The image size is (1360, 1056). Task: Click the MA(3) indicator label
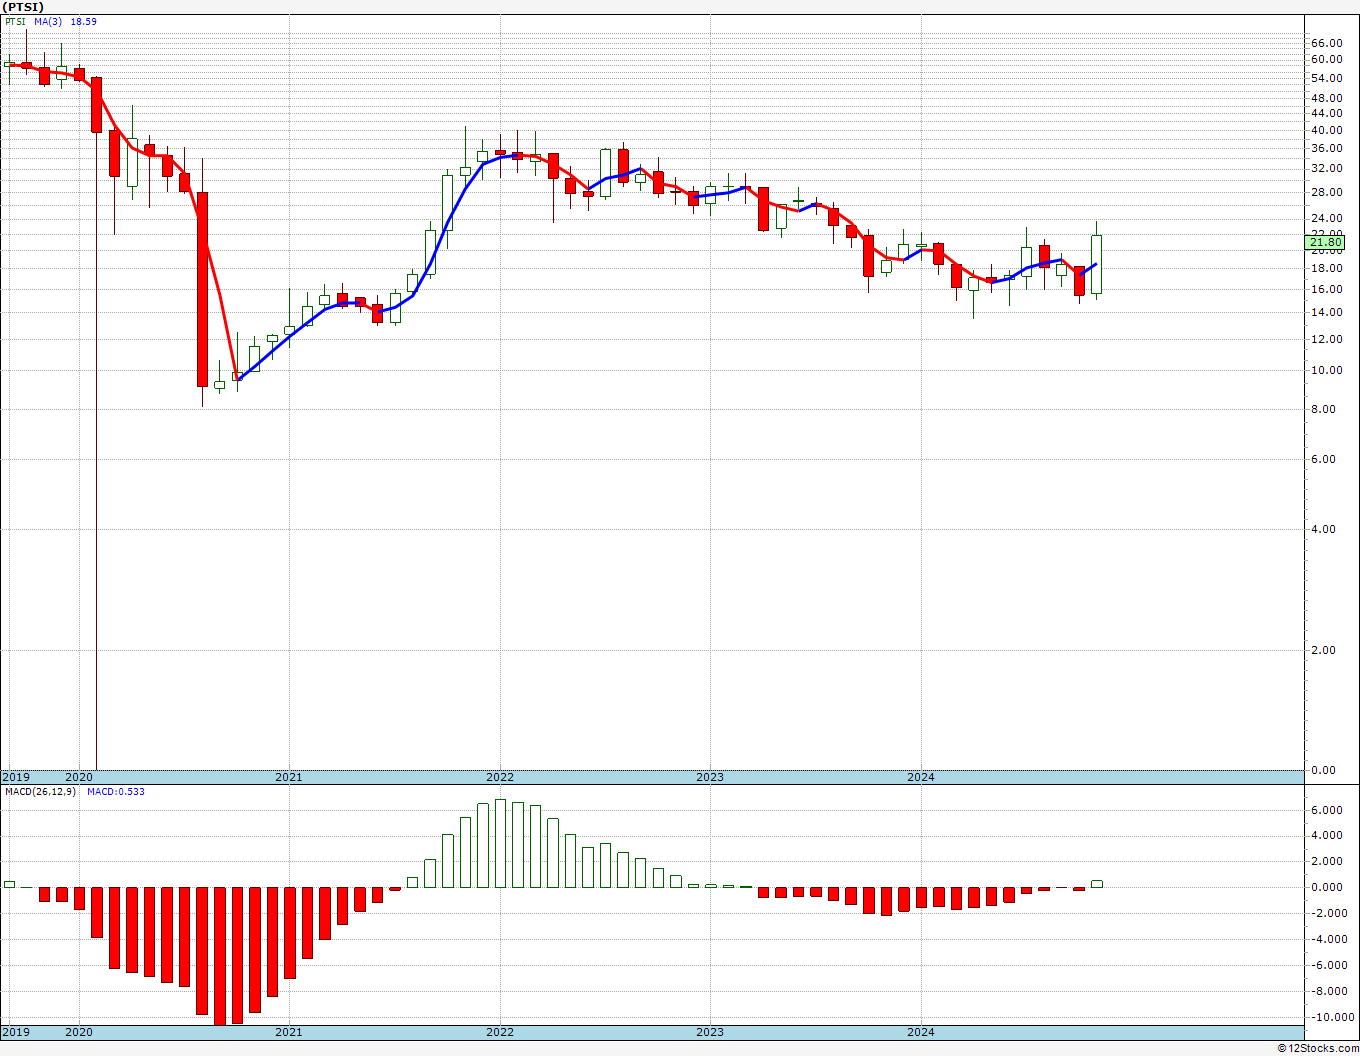(x=48, y=21)
